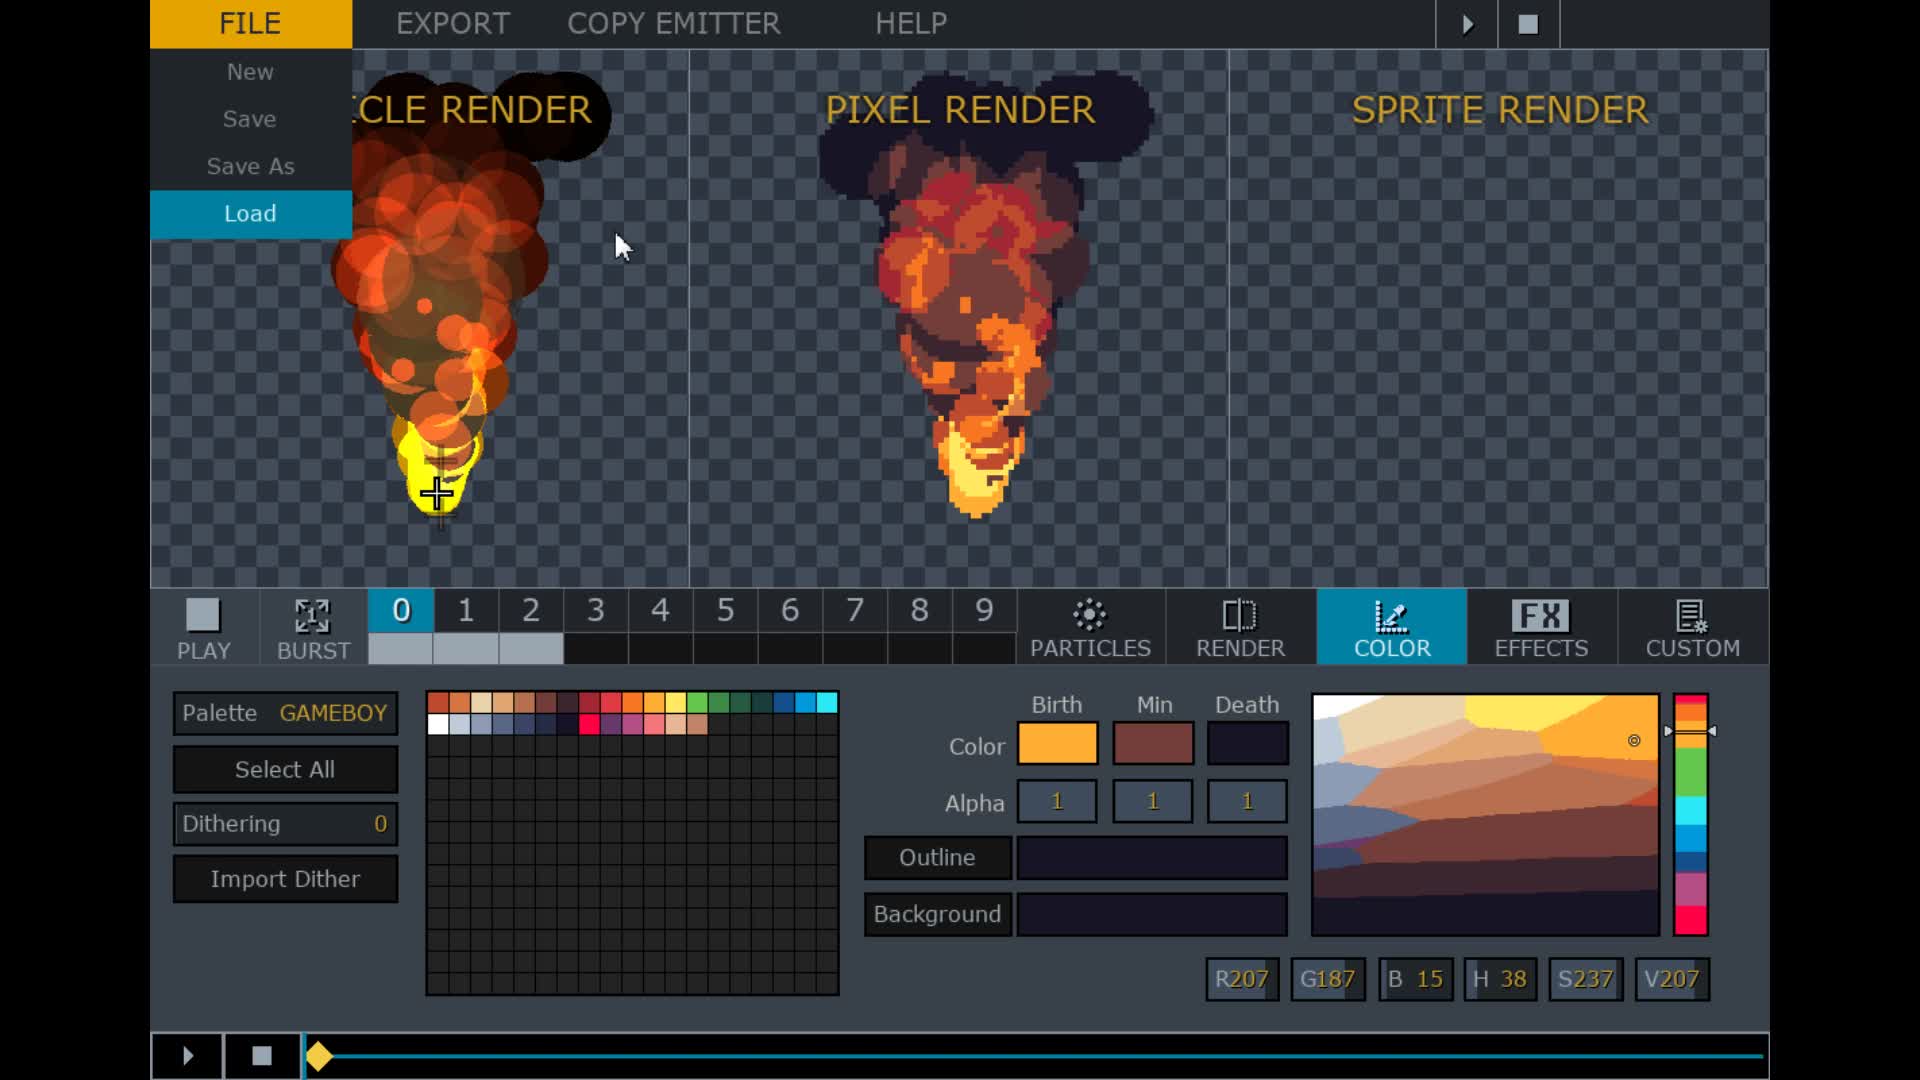Click the top bar play arrow
Viewport: 1920px width, 1080px height.
coord(1467,24)
